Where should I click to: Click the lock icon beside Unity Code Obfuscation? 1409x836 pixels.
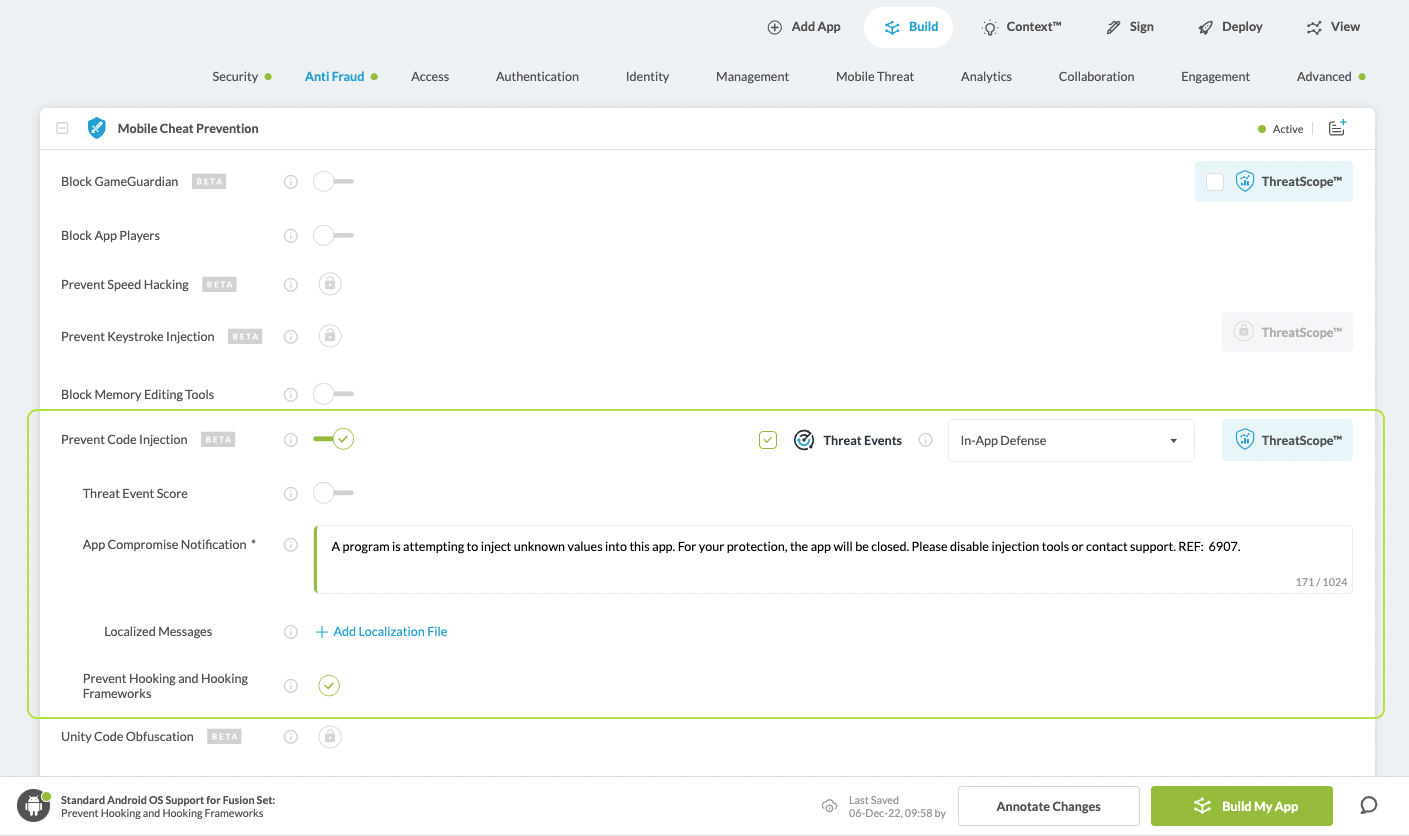[x=330, y=737]
